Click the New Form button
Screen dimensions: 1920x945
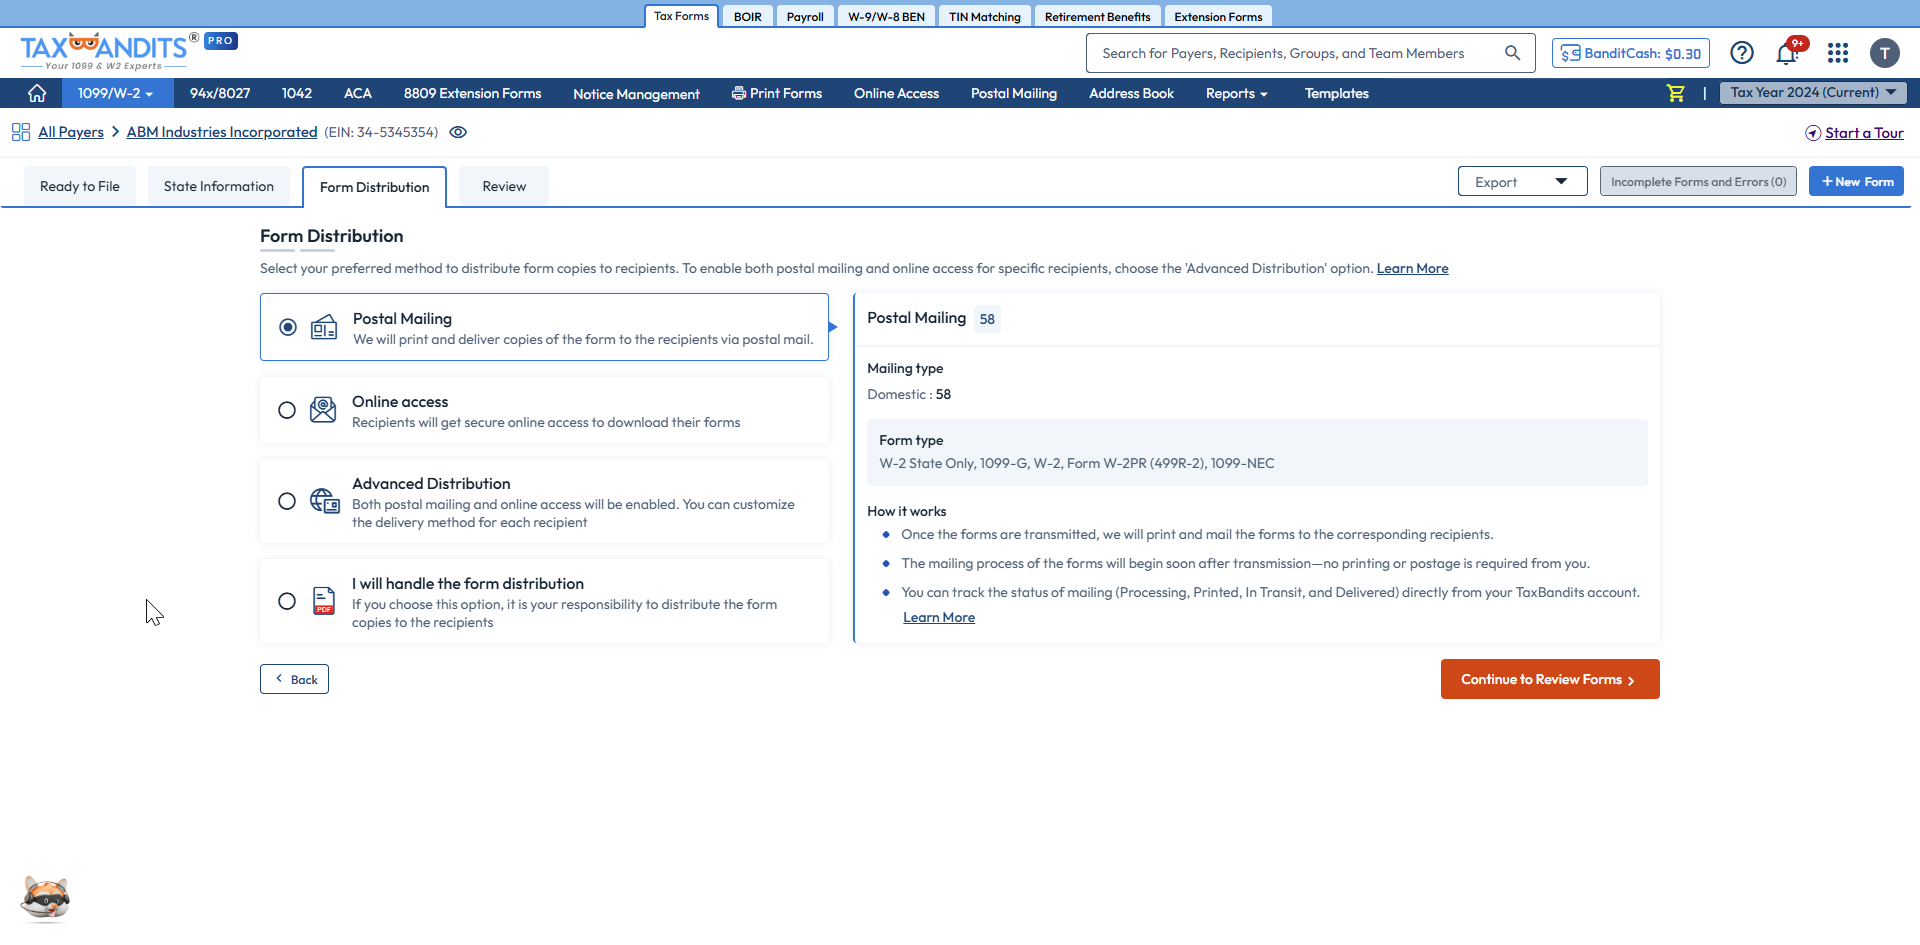[1857, 182]
